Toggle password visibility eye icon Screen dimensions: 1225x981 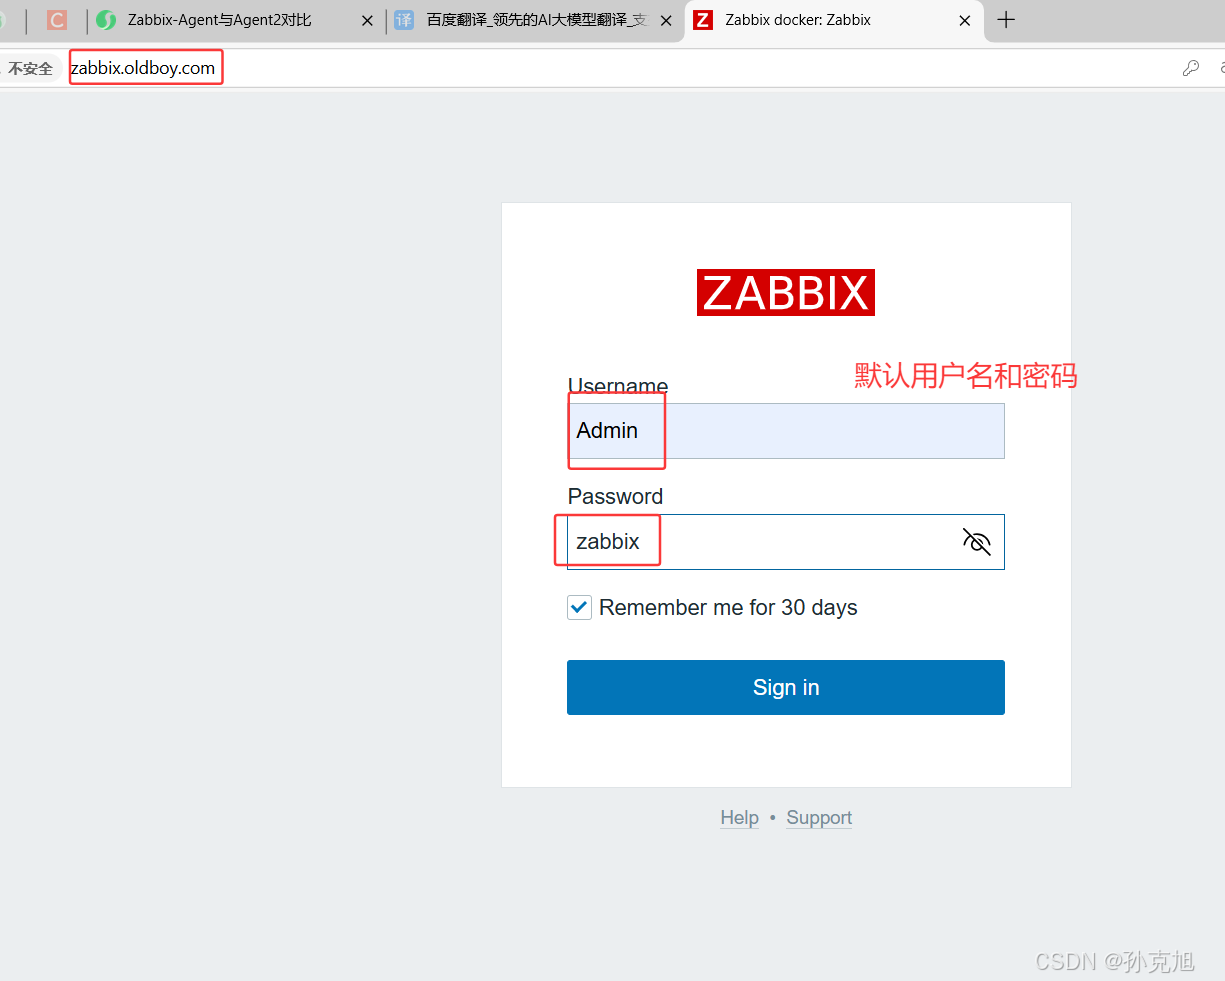coord(976,541)
